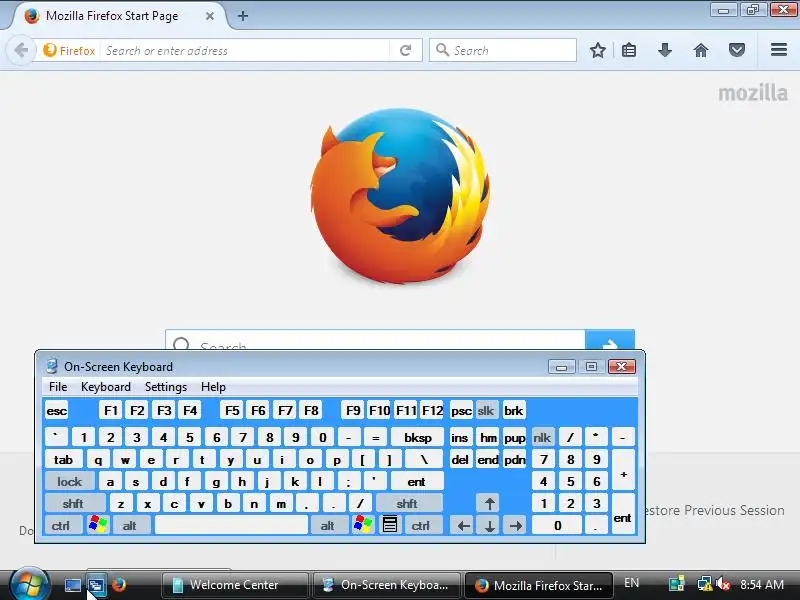The height and width of the screenshot is (600, 800).
Task: Open the Pocket icon in toolbar
Action: [x=737, y=50]
